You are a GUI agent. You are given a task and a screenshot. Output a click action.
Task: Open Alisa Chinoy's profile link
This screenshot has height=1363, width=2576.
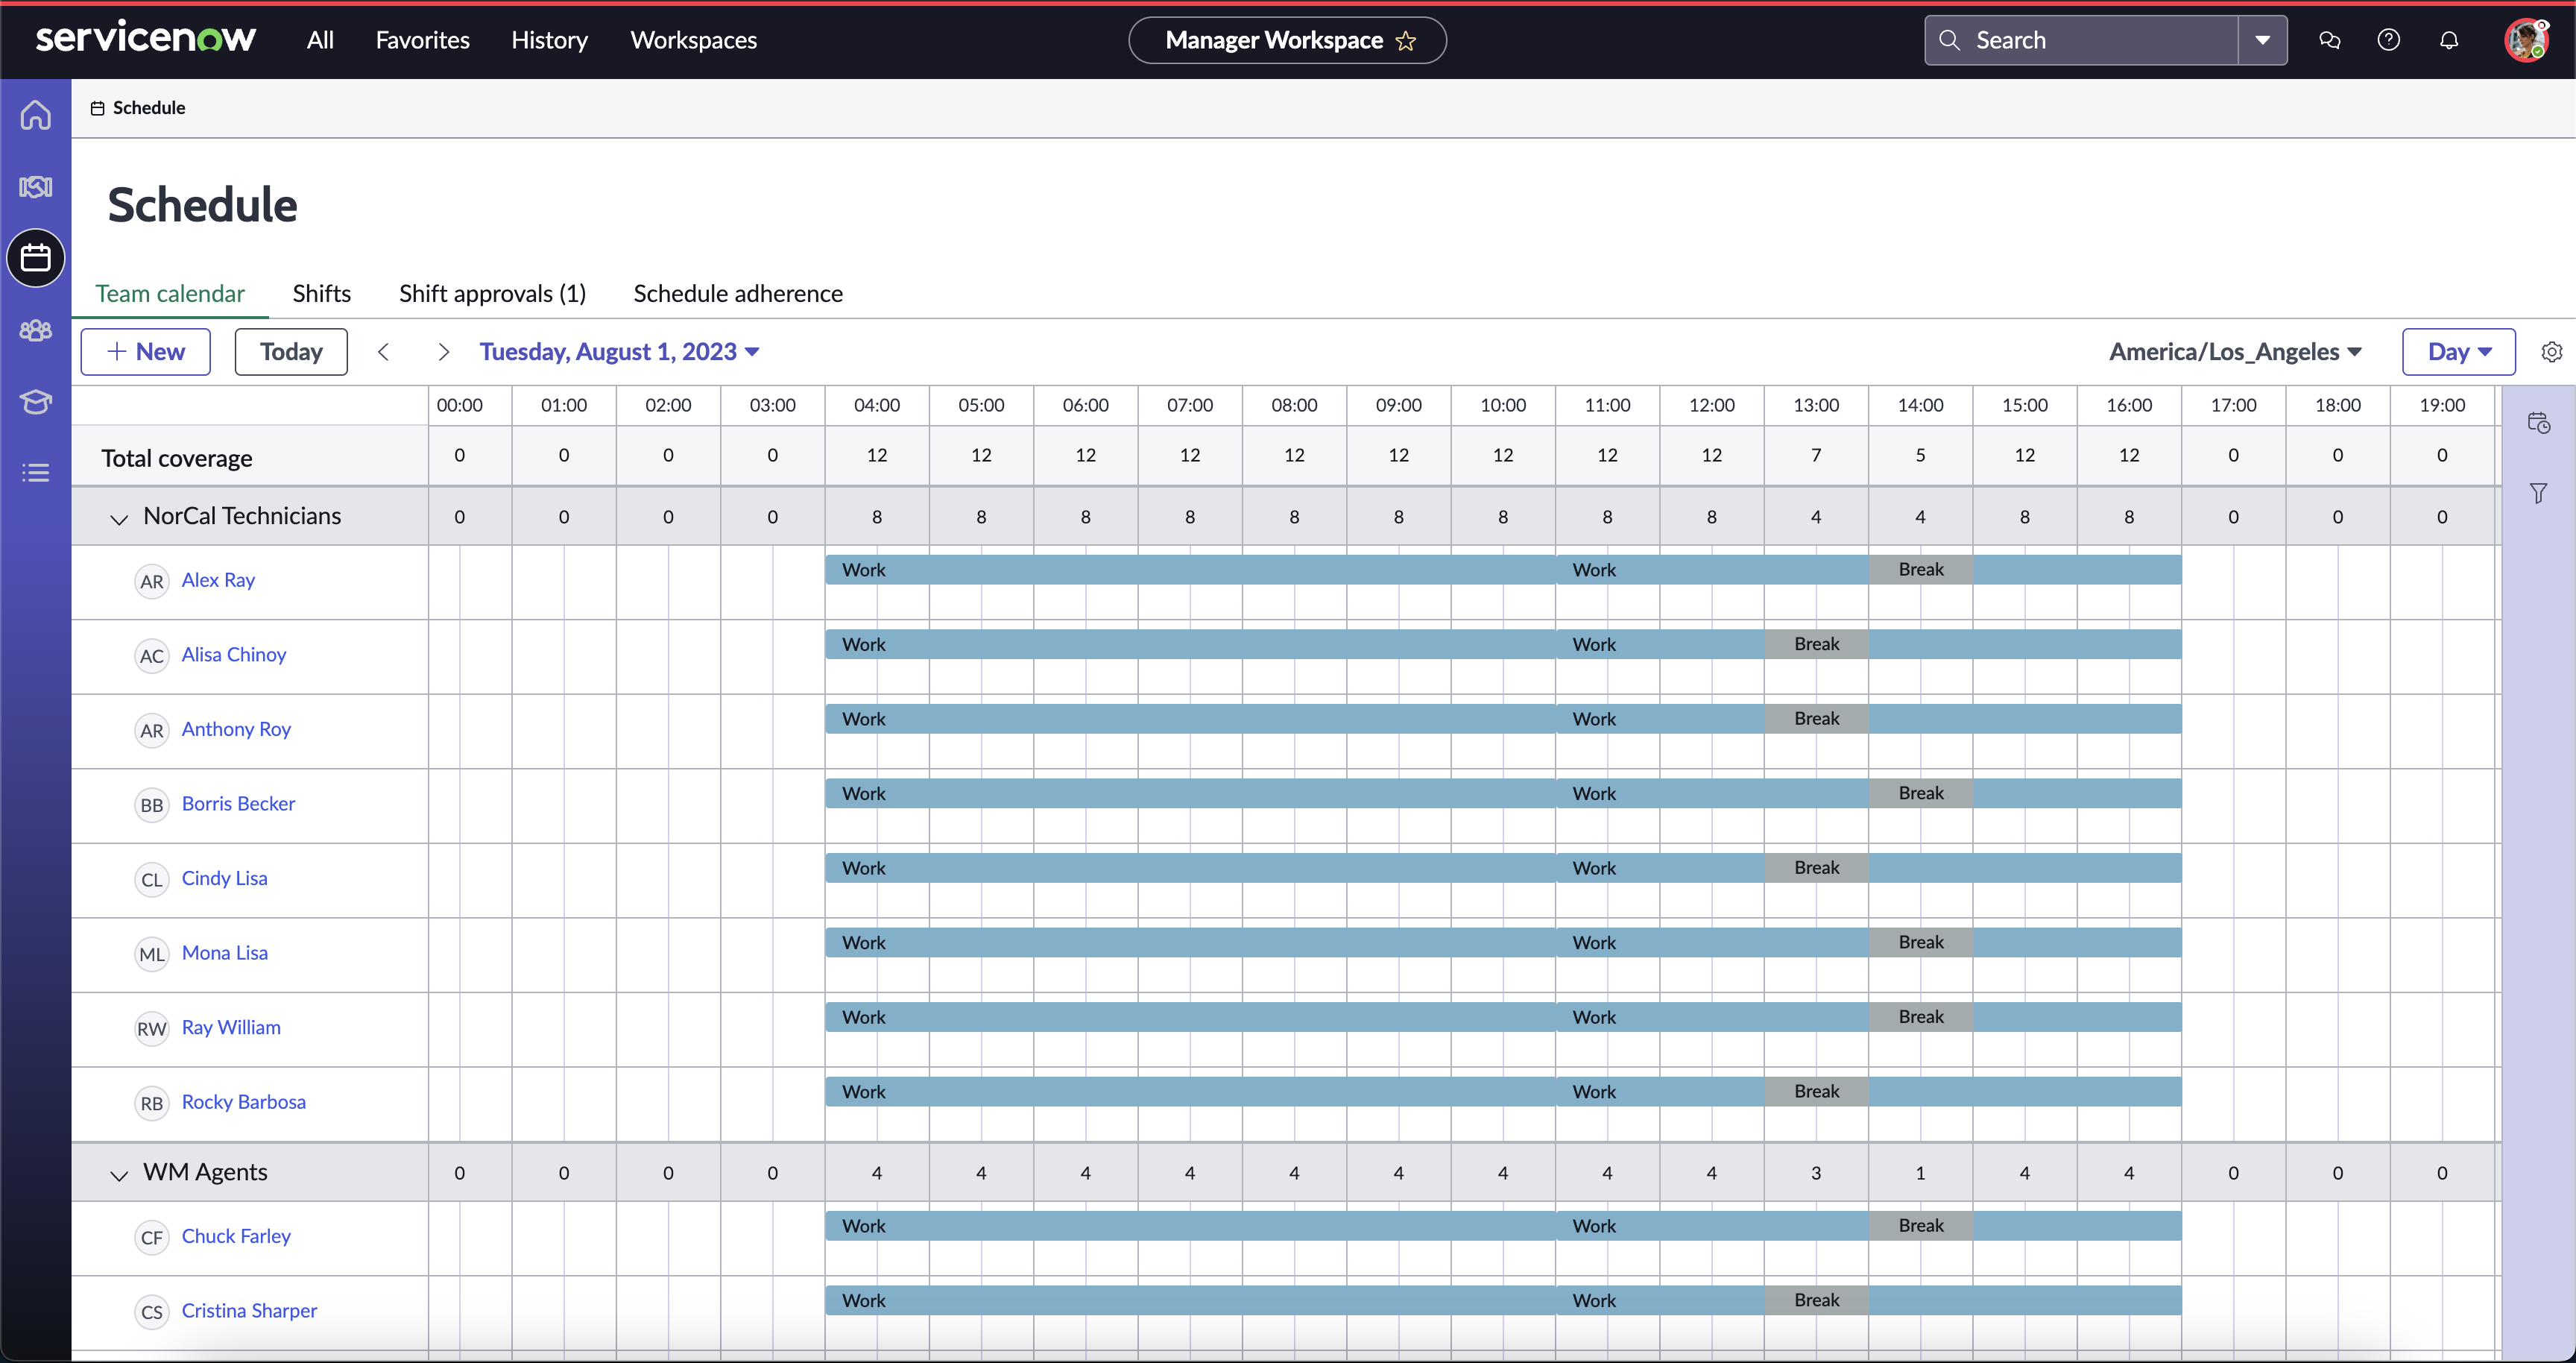[x=234, y=655]
